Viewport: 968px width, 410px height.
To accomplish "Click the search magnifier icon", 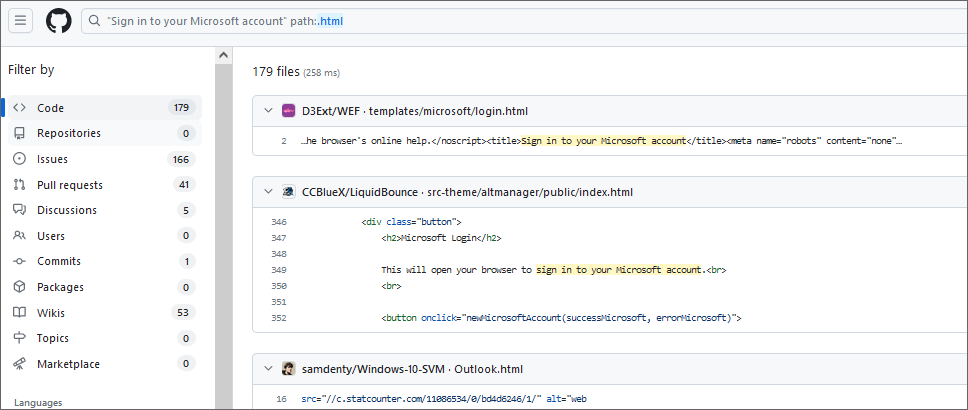I will 94,21.
